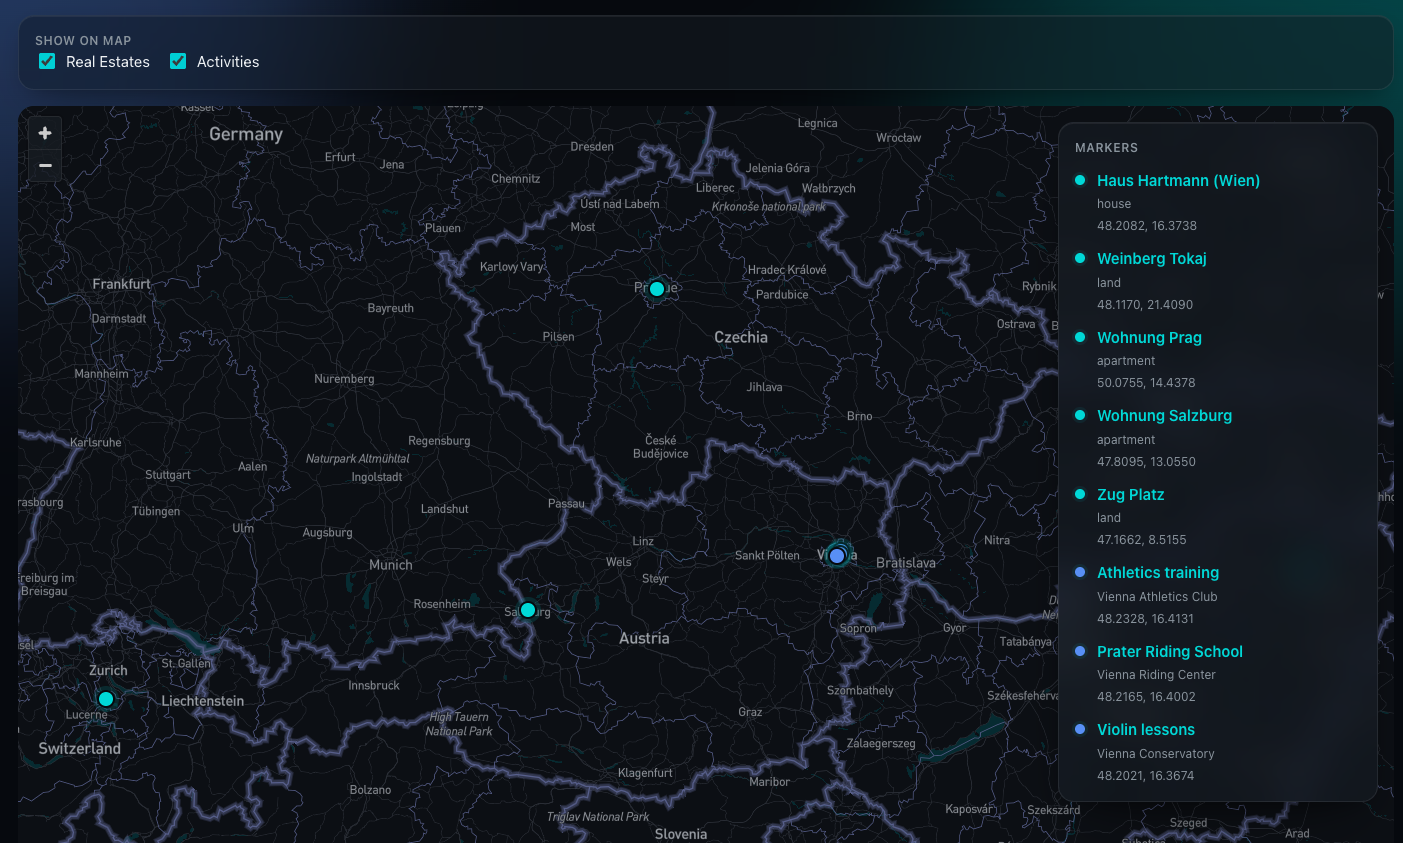Click the blue dot beside Violin lessons
Screen dimensions: 1403x843
pyautogui.click(x=1080, y=729)
